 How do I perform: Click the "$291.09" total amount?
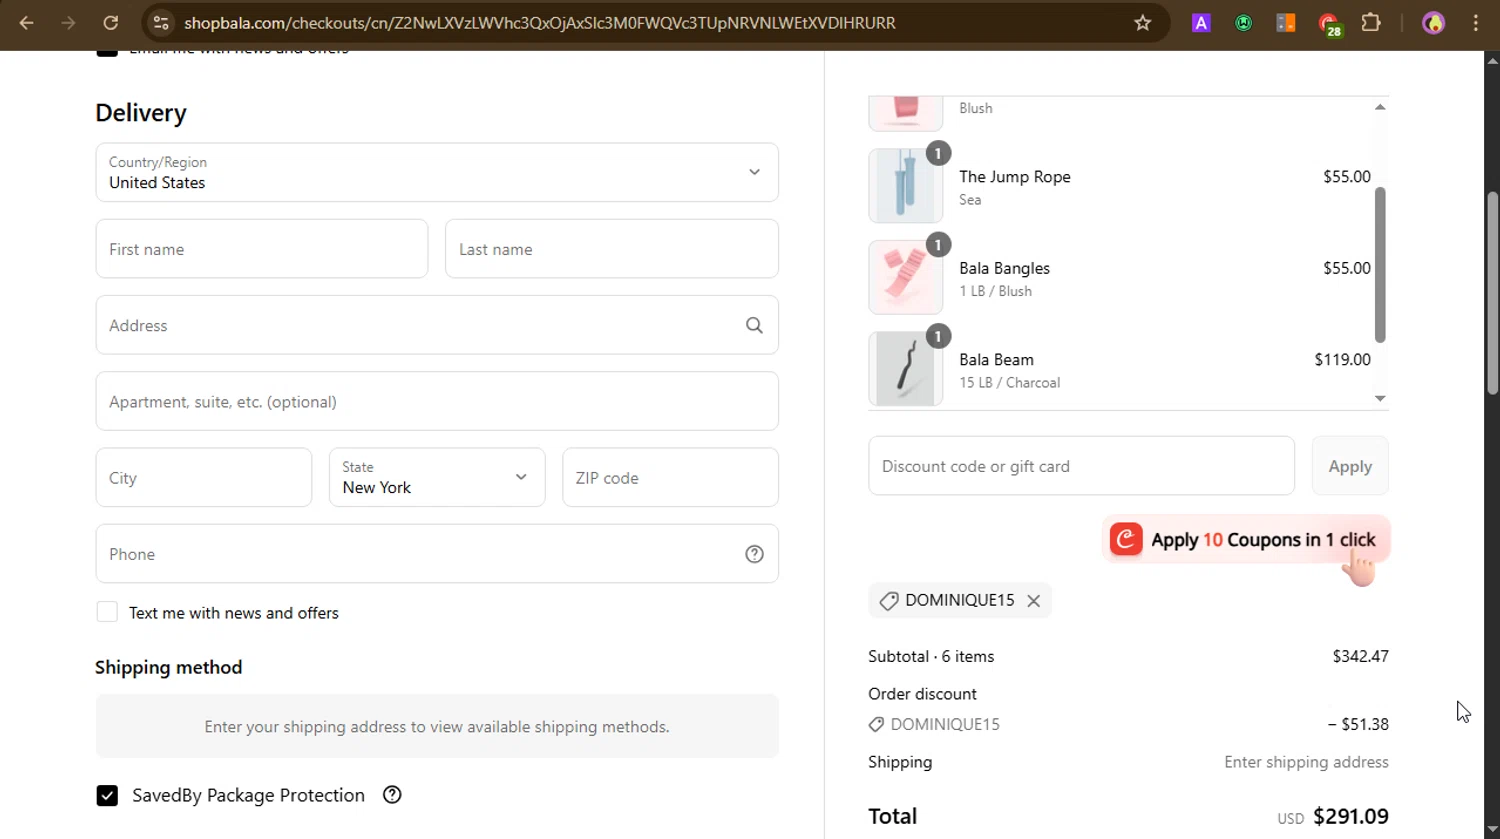(1351, 816)
